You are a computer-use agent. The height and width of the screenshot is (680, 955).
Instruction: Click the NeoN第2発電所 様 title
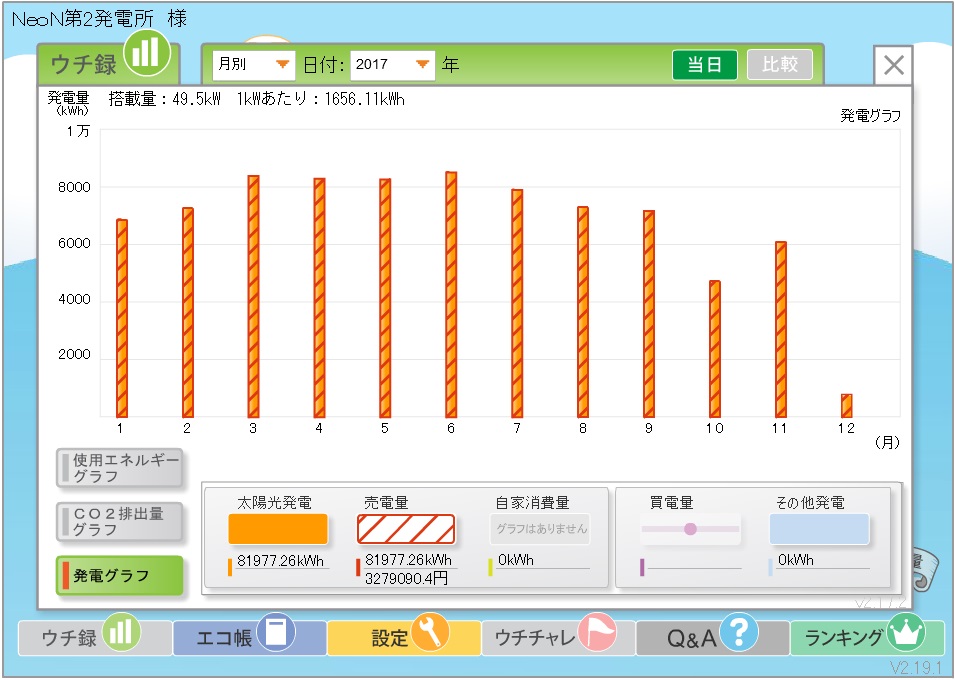pos(99,19)
